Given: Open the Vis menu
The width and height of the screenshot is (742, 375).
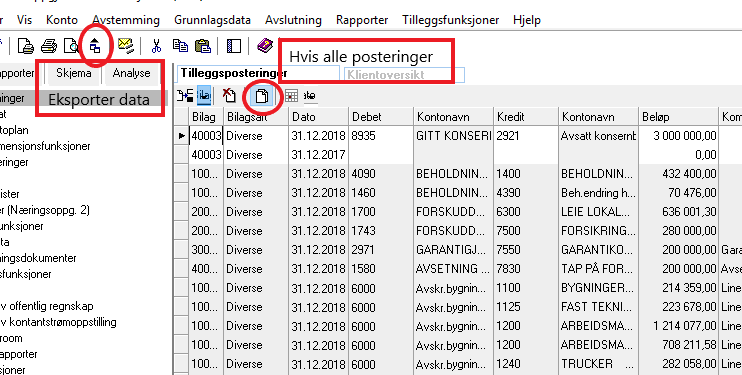Looking at the screenshot, I should pos(25,20).
